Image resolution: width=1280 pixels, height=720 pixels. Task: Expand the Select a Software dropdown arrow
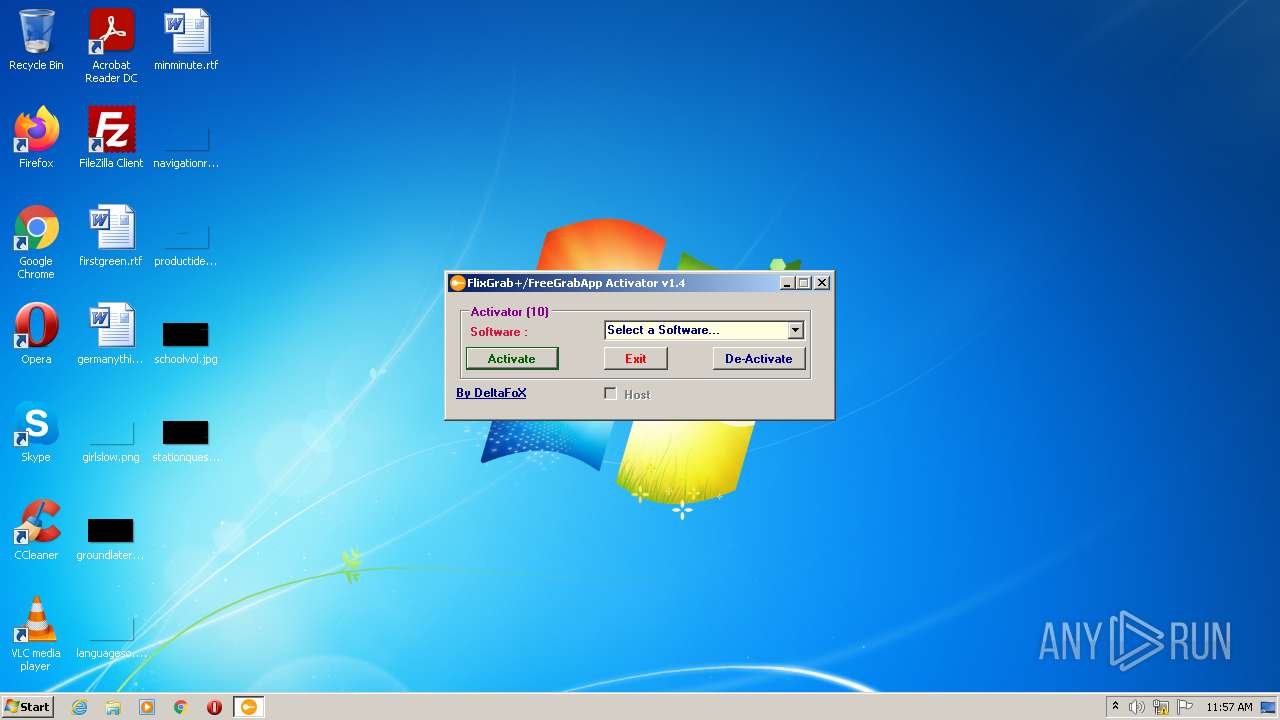point(795,330)
